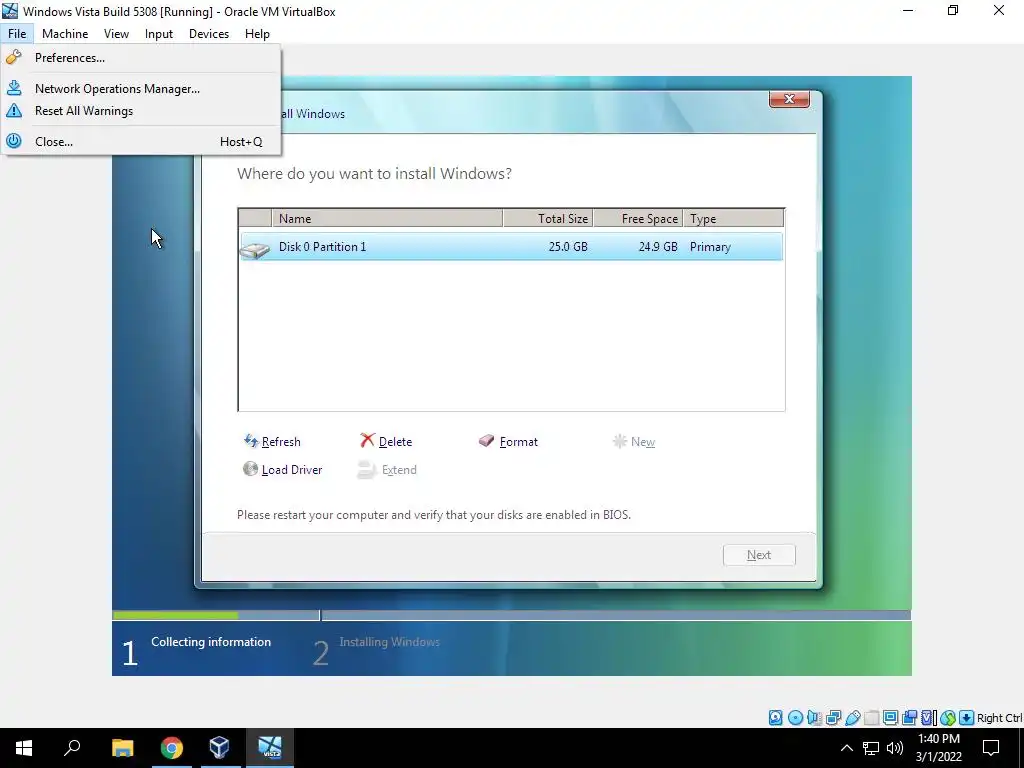The image size is (1024, 768).
Task: Click the Reset All Warnings triangle icon
Action: pos(14,110)
